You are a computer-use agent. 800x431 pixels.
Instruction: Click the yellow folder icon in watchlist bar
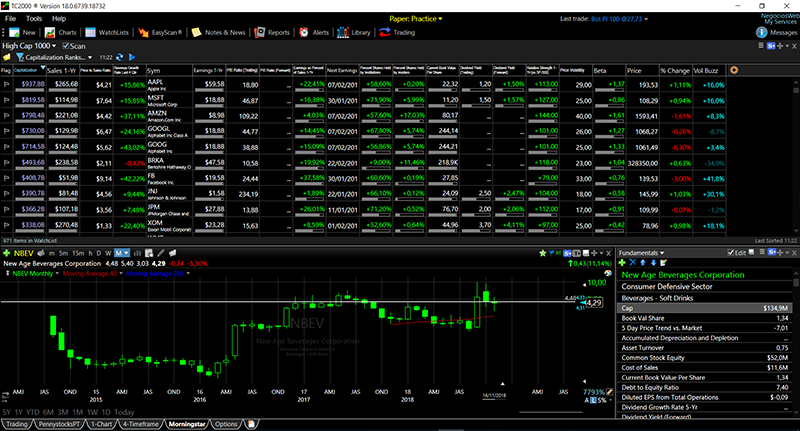pos(7,57)
